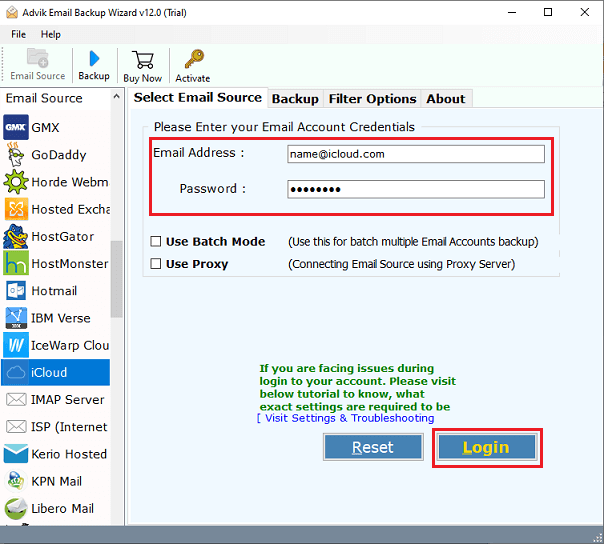This screenshot has height=544, width=604.
Task: Open the Help menu
Action: click(50, 34)
